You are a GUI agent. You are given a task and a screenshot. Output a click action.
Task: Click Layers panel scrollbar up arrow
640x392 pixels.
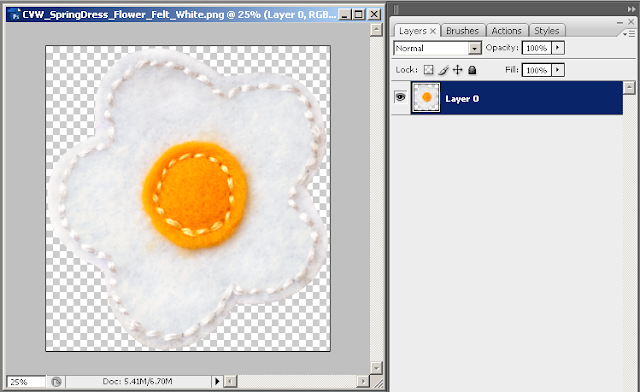pos(629,87)
